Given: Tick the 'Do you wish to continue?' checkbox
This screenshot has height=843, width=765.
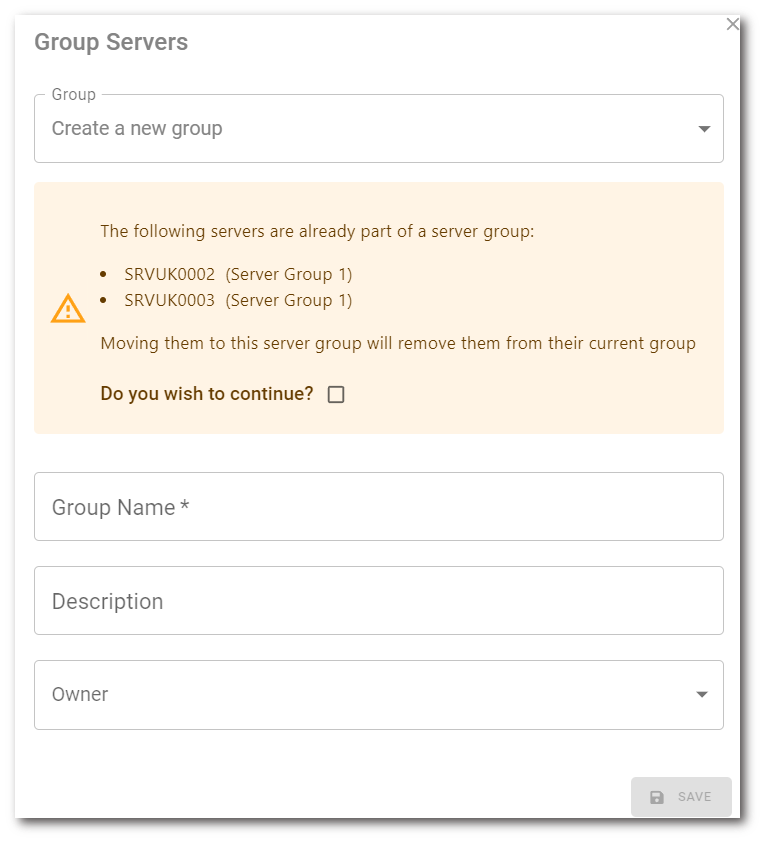Looking at the screenshot, I should 336,394.
